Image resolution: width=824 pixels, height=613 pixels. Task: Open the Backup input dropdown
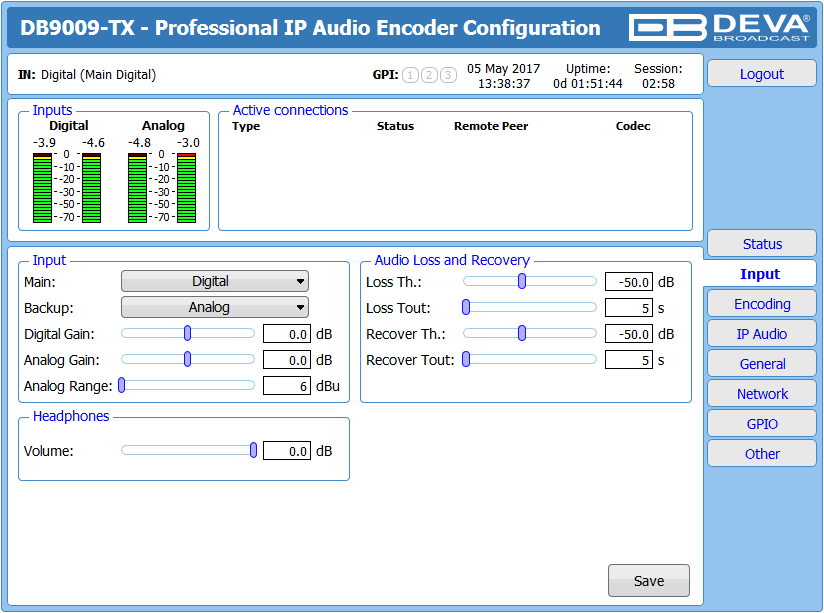coord(214,307)
